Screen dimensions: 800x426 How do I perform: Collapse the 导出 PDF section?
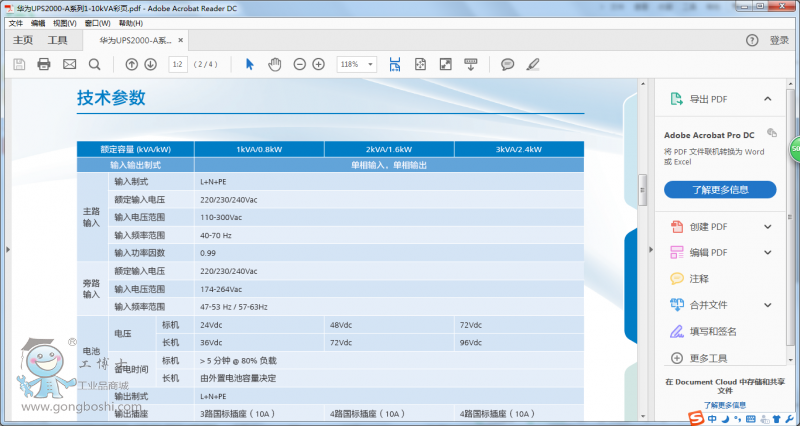click(x=768, y=99)
